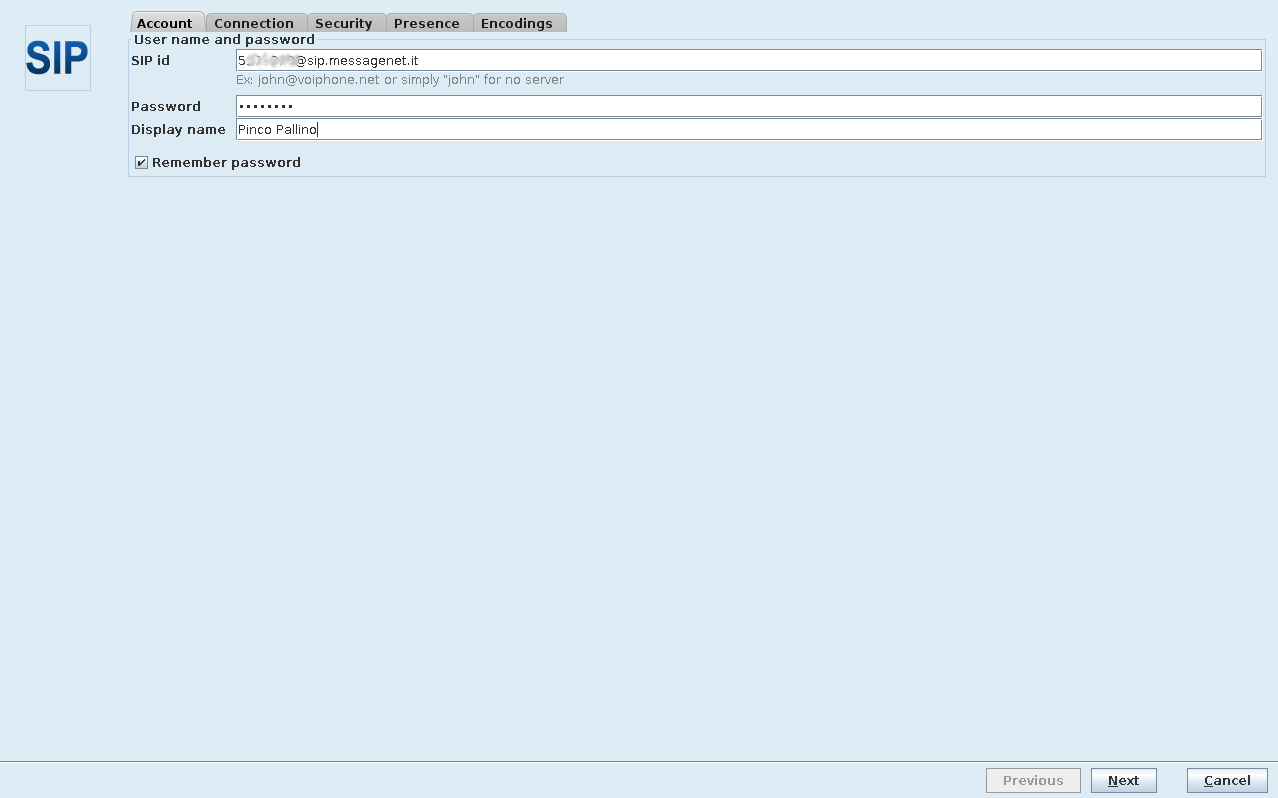
Task: Place cursor in Display name field
Action: point(748,129)
